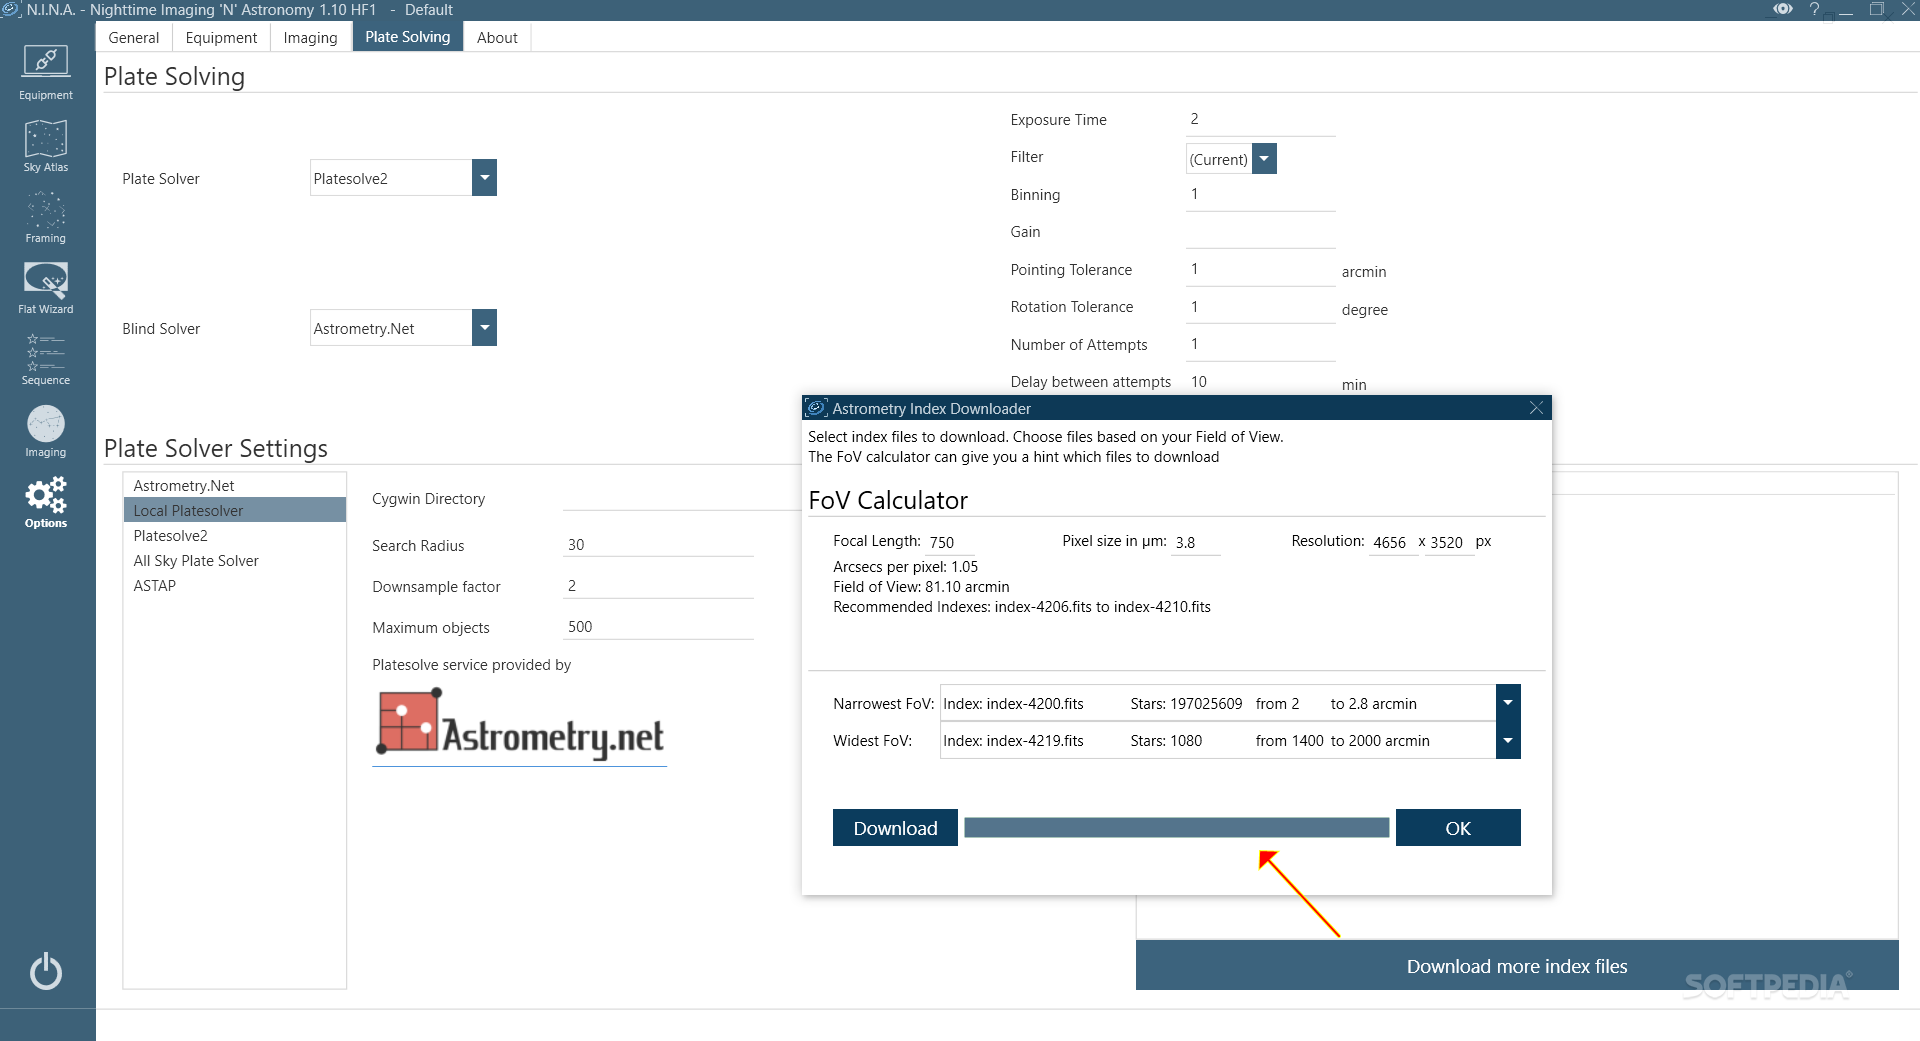Open the Sequence section
This screenshot has height=1041, width=1920.
(x=46, y=359)
